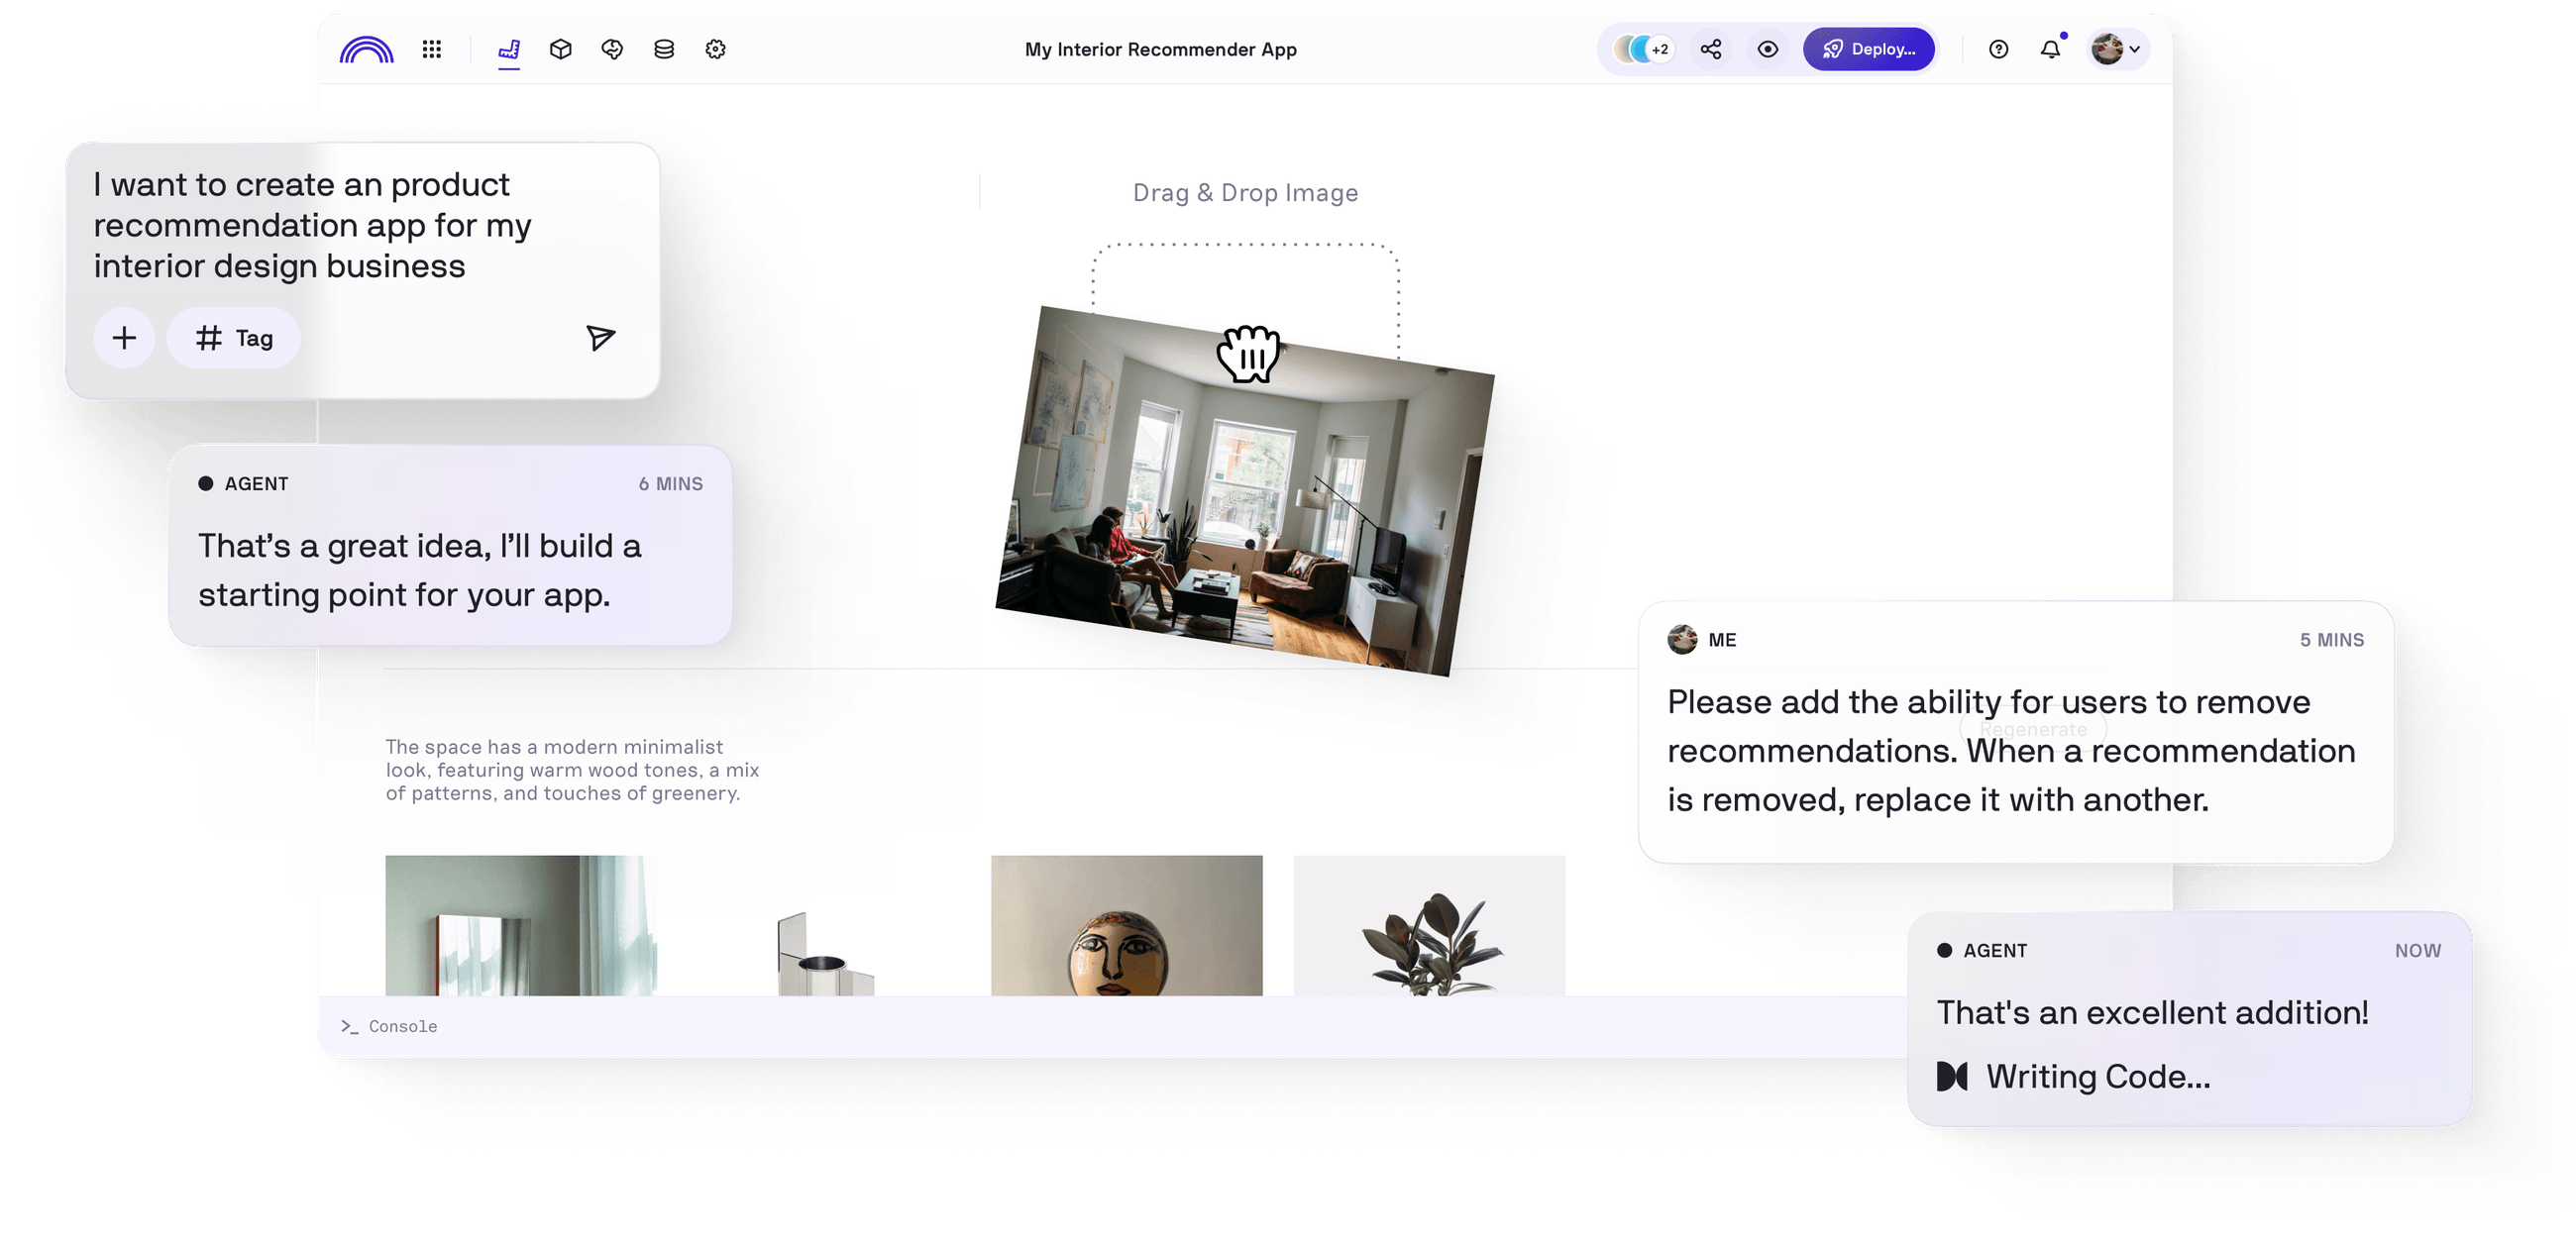Click the +2 collaborators avatars

point(1644,49)
